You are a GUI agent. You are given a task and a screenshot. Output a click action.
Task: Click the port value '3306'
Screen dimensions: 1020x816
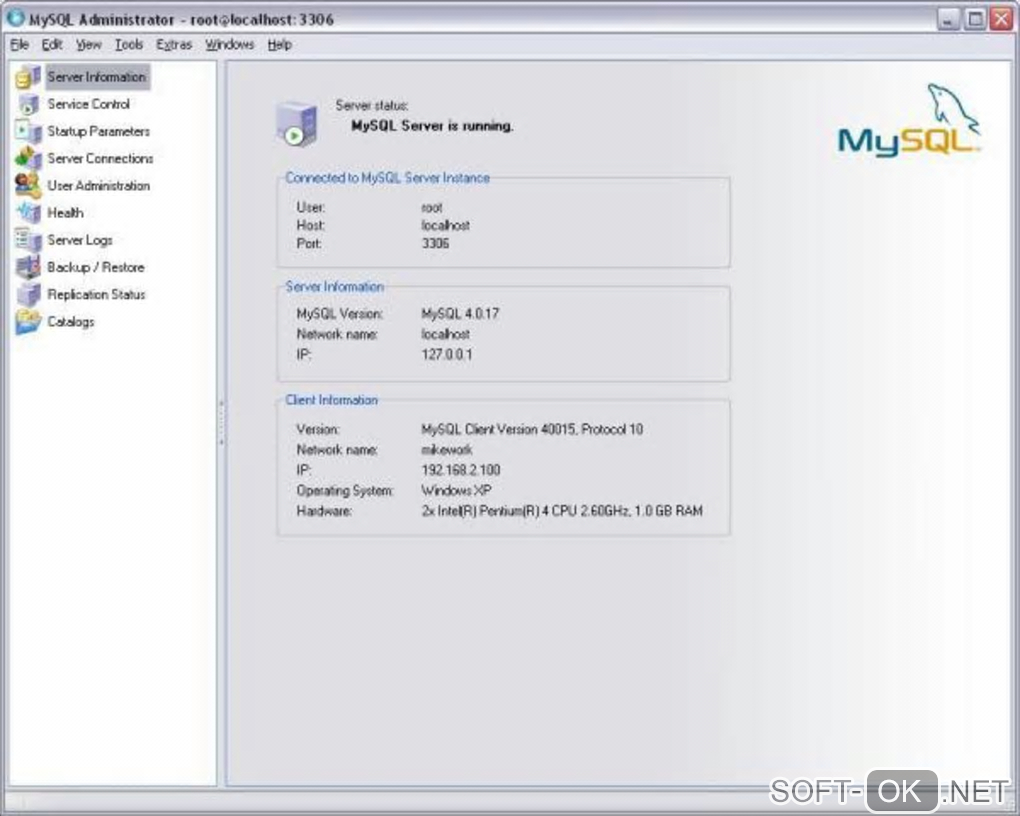coord(435,243)
